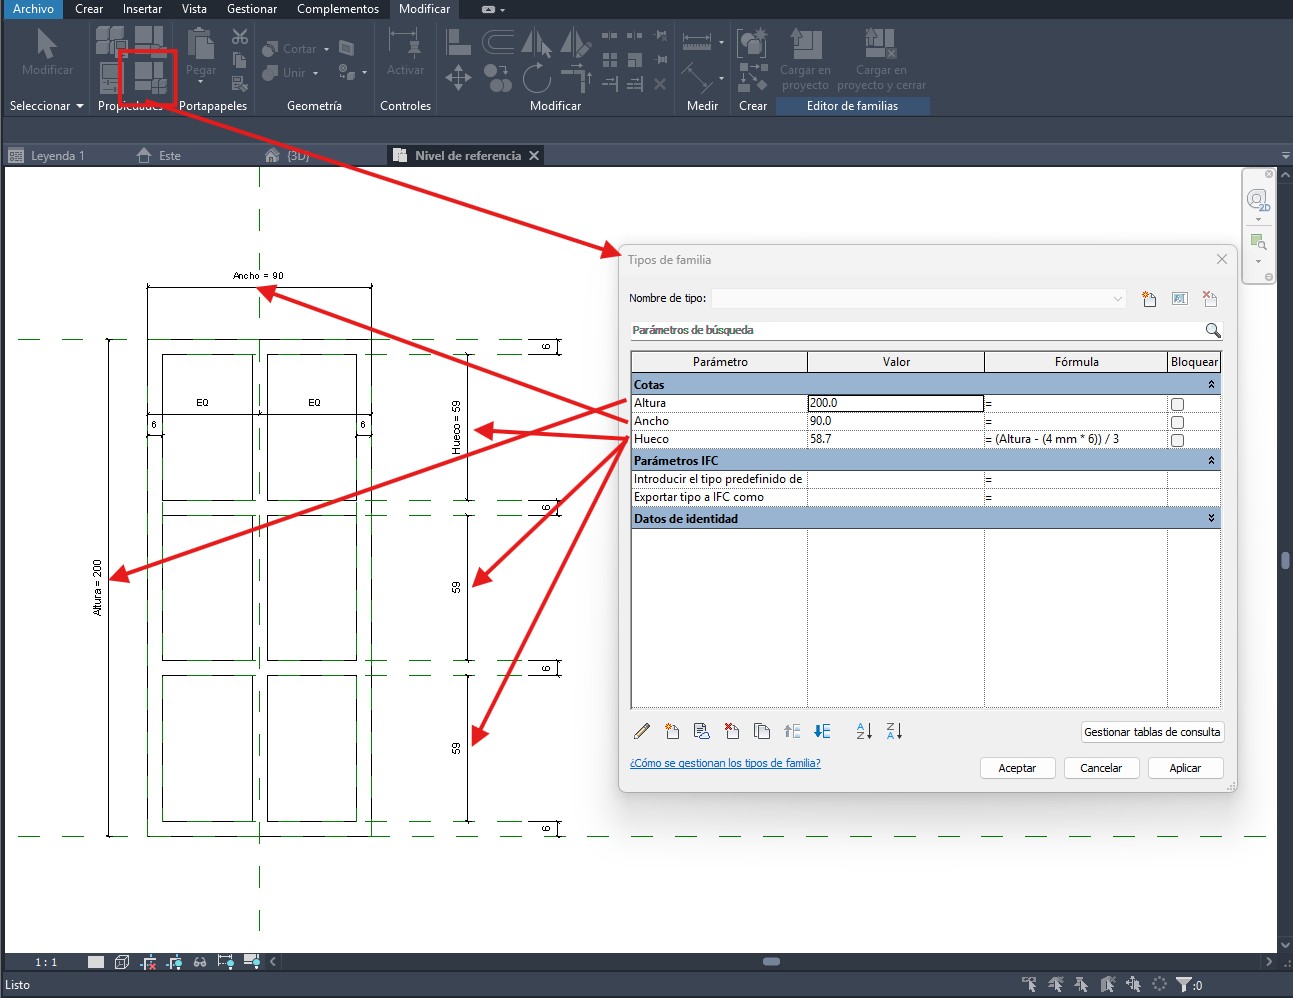Click the search magnifier icon
Screen dimensions: 1293x998
click(1212, 330)
